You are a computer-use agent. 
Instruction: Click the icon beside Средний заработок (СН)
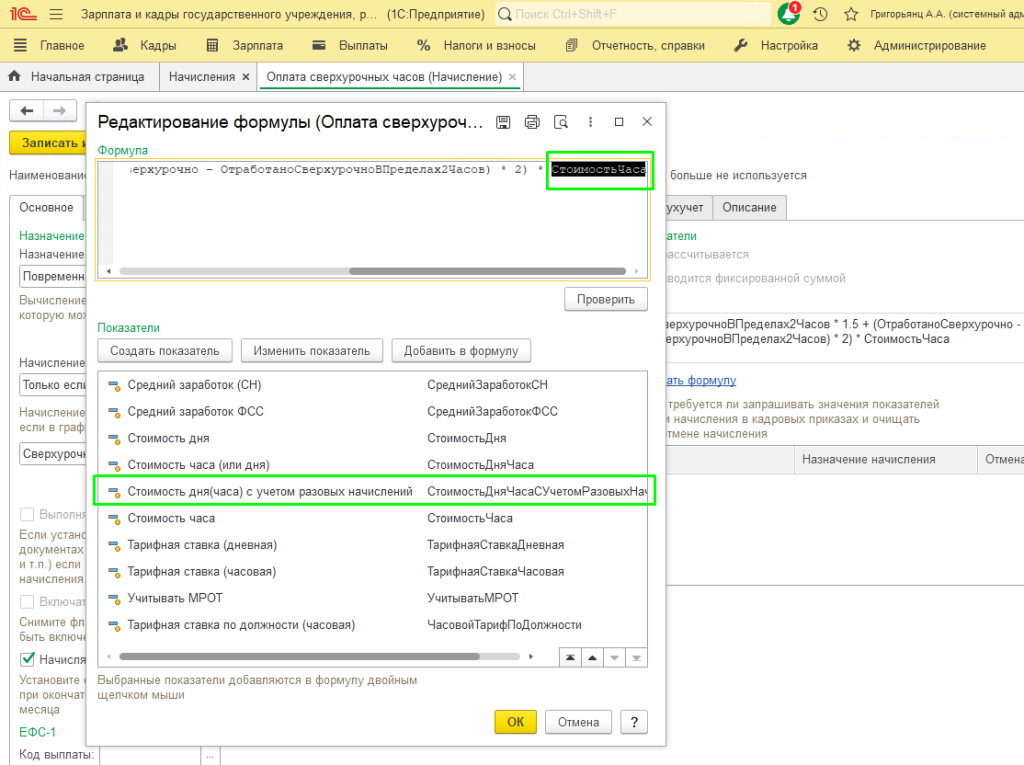(114, 385)
